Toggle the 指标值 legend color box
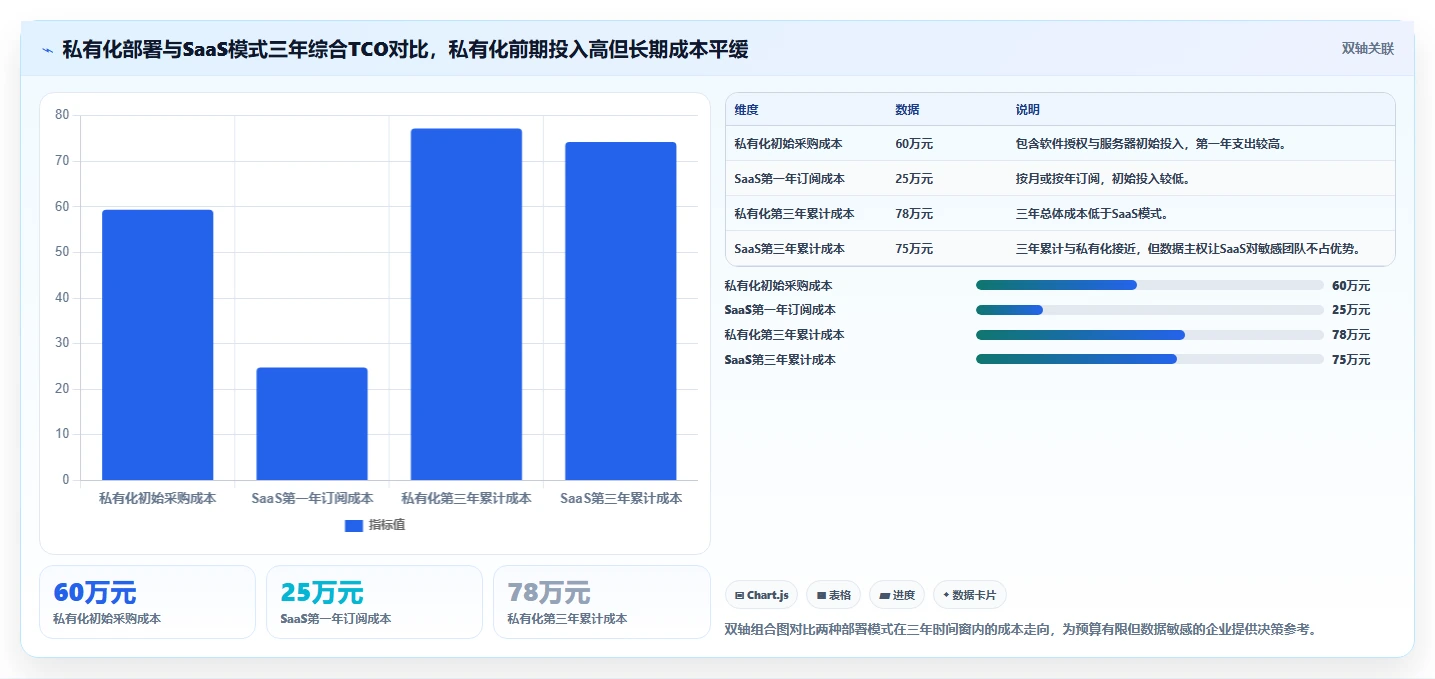1435x679 pixels. [x=354, y=525]
